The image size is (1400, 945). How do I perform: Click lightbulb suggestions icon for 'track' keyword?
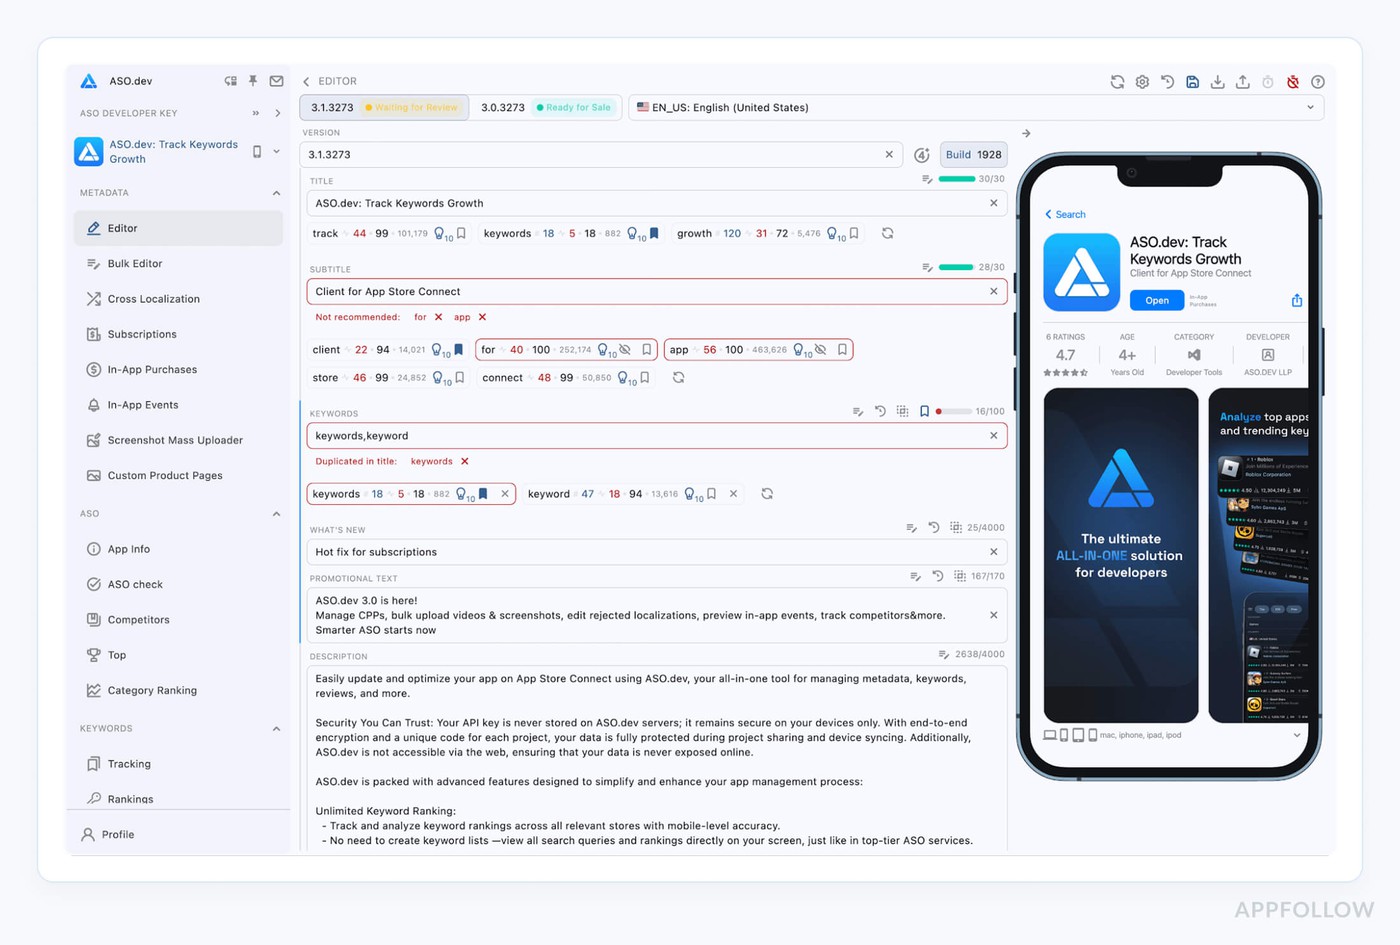point(439,234)
